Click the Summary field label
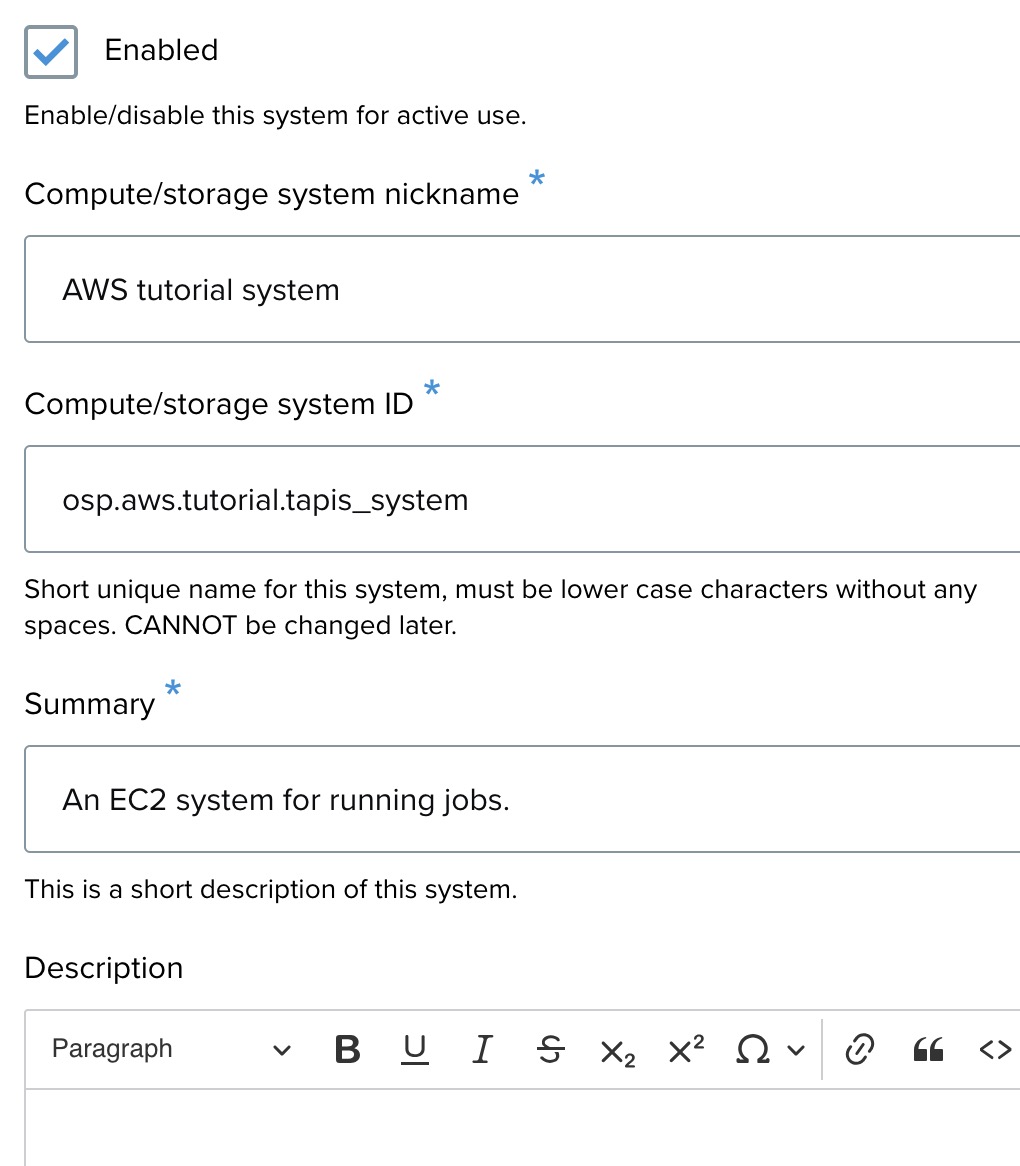Image resolution: width=1020 pixels, height=1166 pixels. [x=90, y=704]
